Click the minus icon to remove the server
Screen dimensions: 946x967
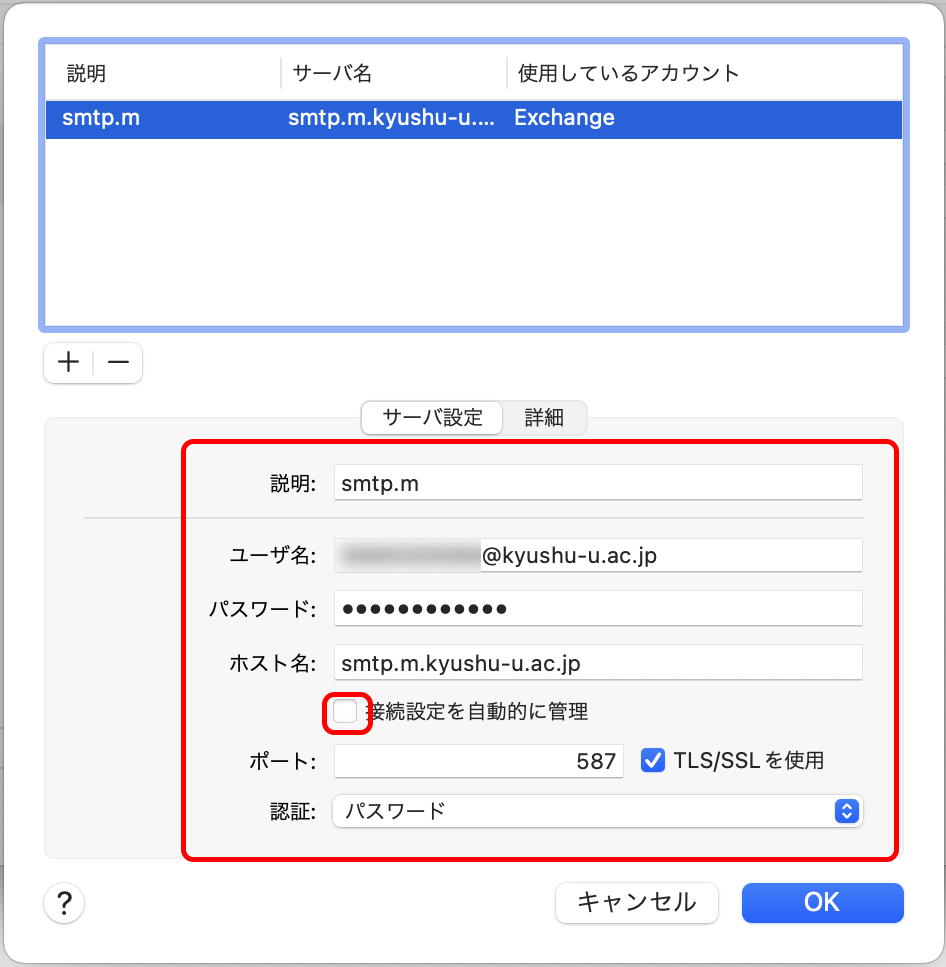coord(117,362)
